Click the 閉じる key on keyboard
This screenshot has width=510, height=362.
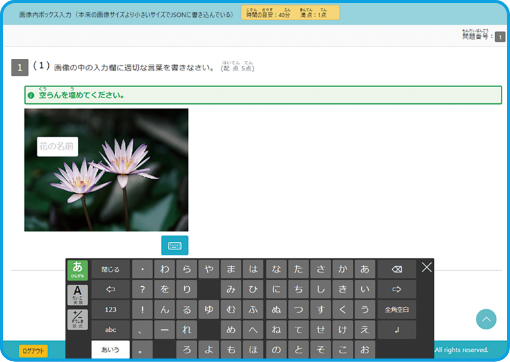110,269
